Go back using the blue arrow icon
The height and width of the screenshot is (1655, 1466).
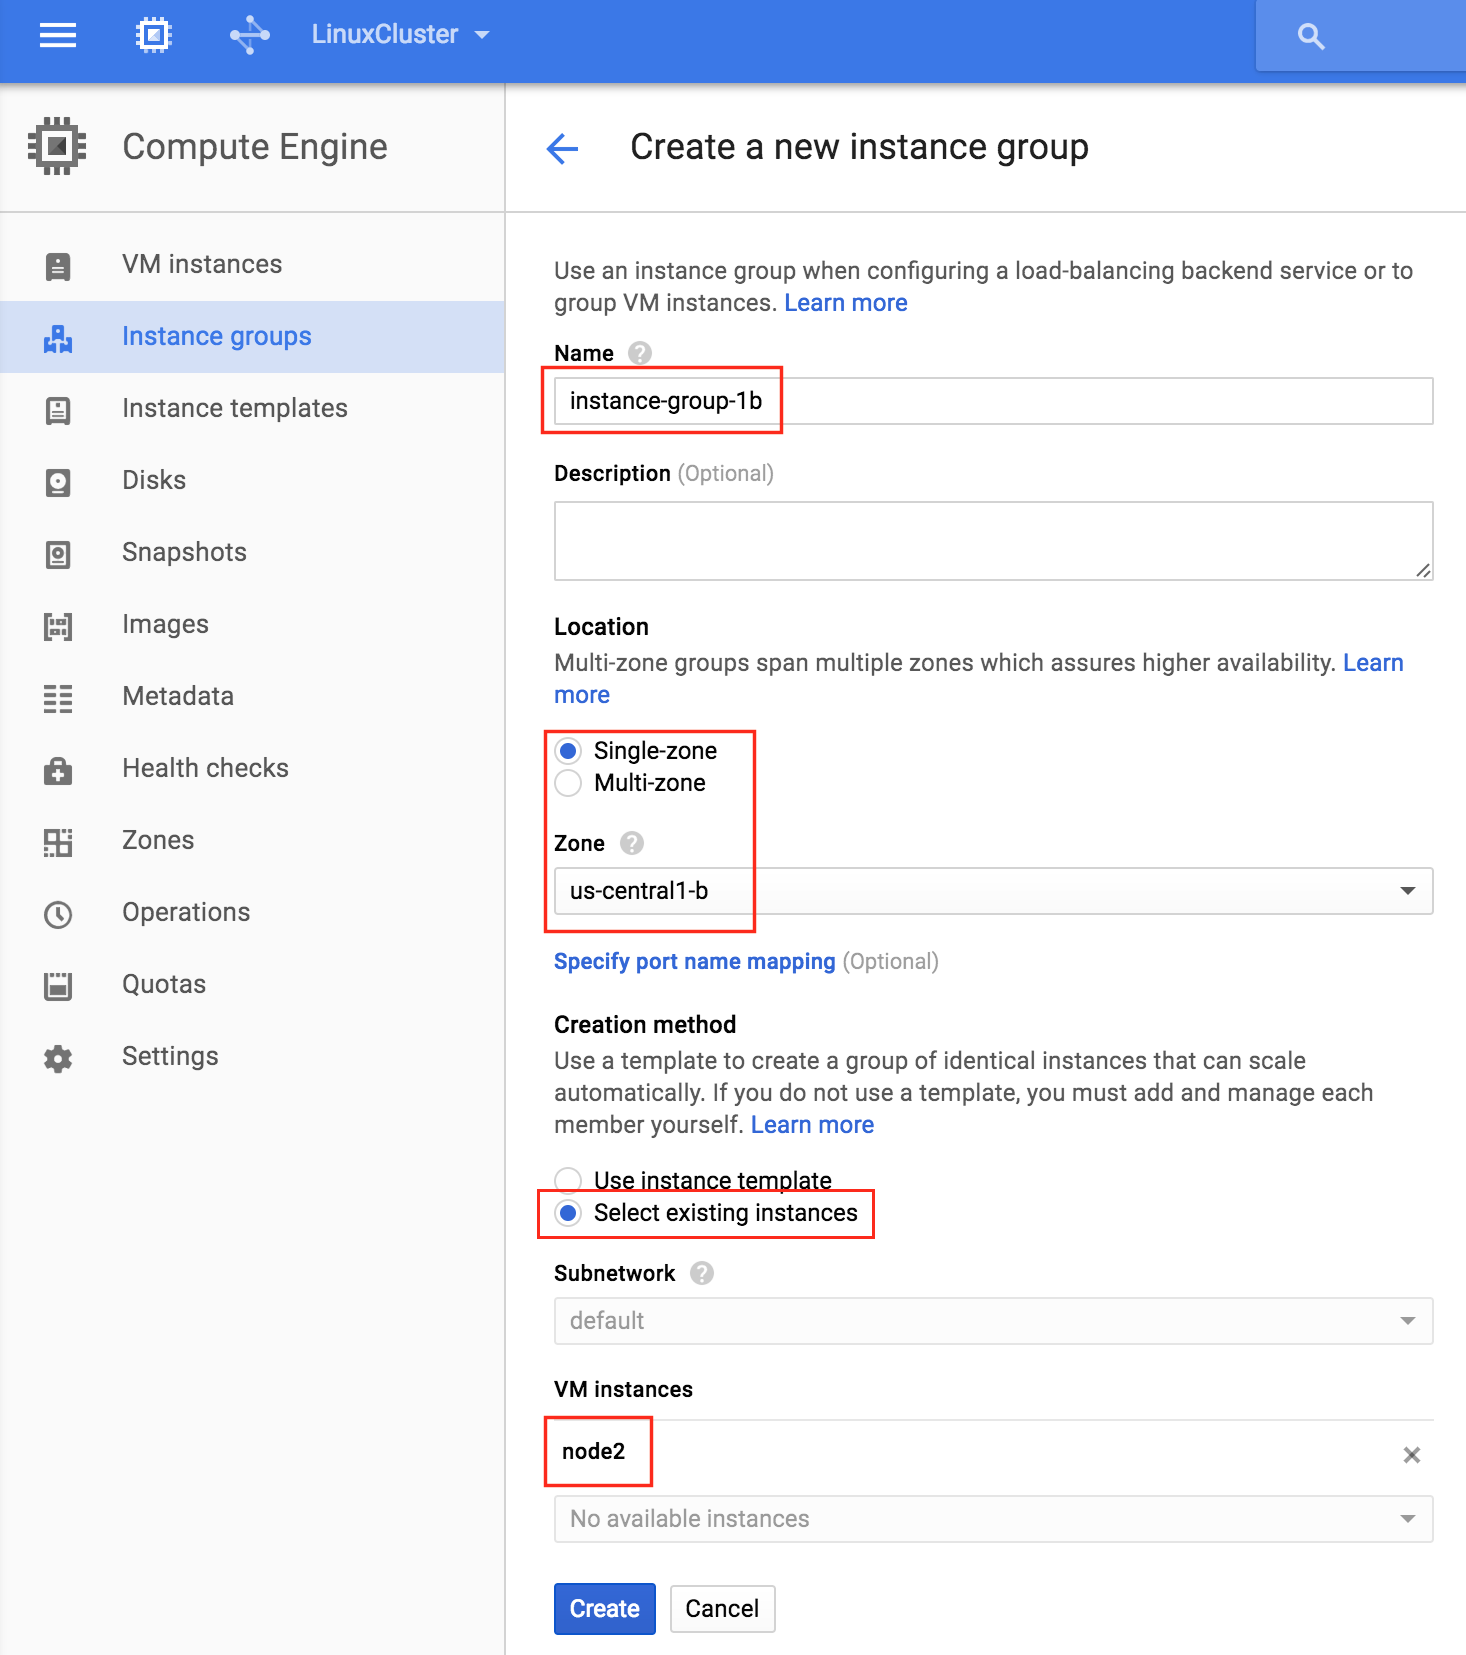(563, 149)
